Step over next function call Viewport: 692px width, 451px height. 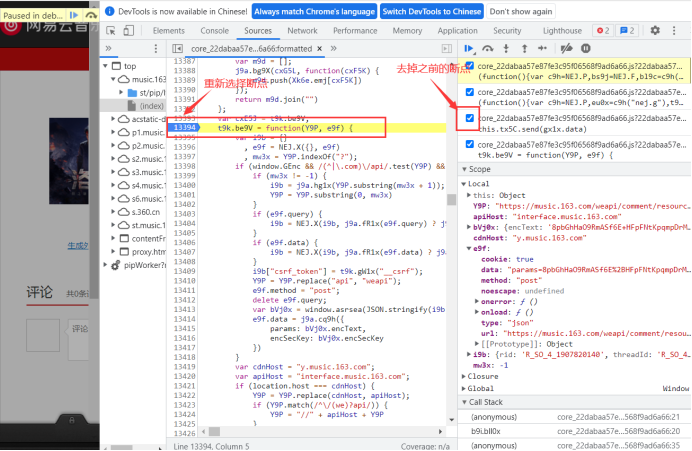click(x=488, y=49)
